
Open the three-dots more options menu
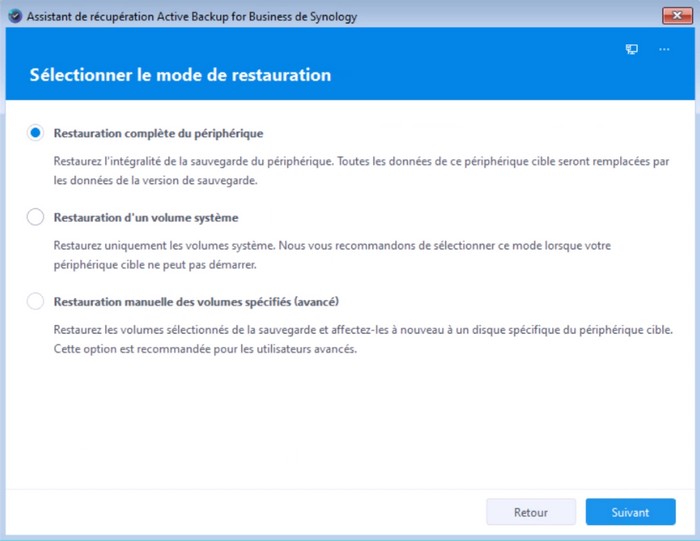[664, 49]
